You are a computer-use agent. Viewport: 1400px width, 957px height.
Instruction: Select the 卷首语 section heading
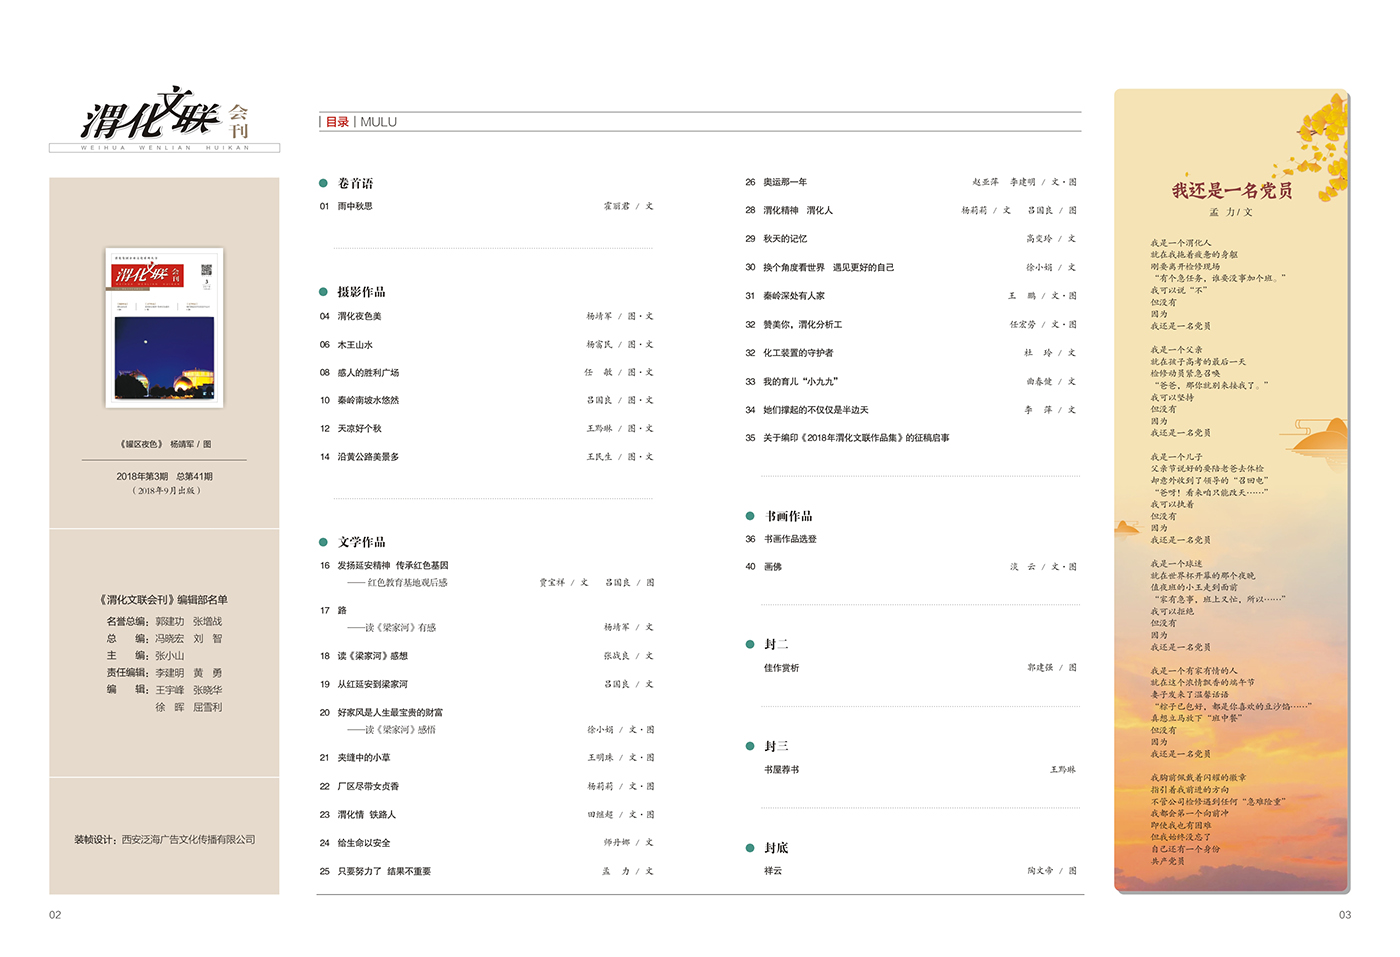pos(355,183)
